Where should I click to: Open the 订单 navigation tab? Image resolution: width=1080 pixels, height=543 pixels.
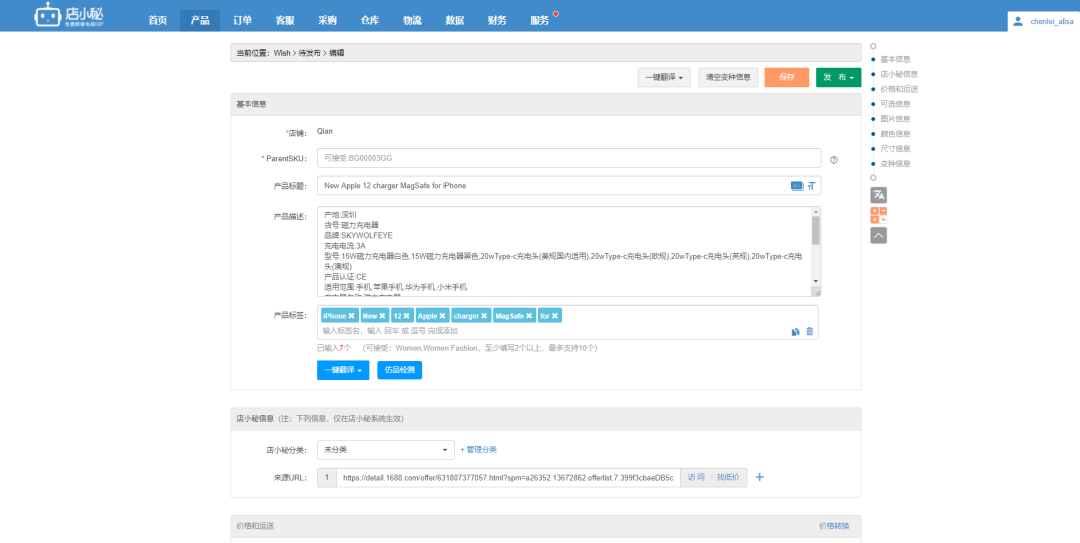pyautogui.click(x=242, y=21)
